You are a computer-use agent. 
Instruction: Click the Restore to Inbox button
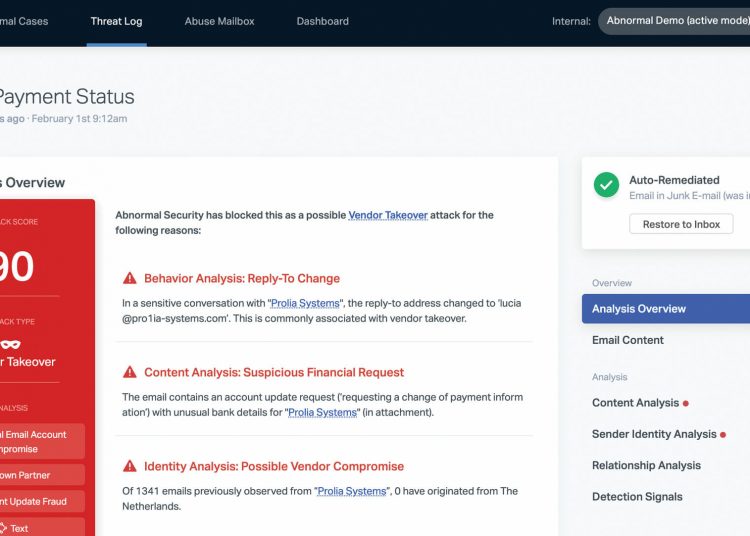coord(681,224)
